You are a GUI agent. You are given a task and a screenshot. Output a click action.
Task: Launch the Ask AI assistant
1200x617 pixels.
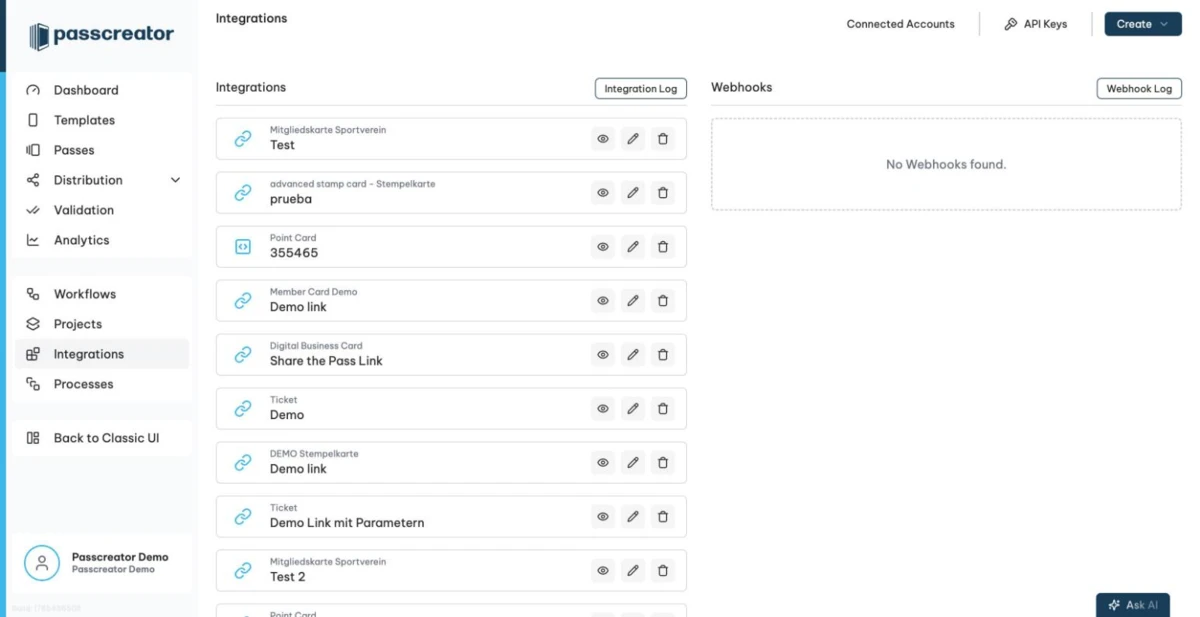point(1133,605)
